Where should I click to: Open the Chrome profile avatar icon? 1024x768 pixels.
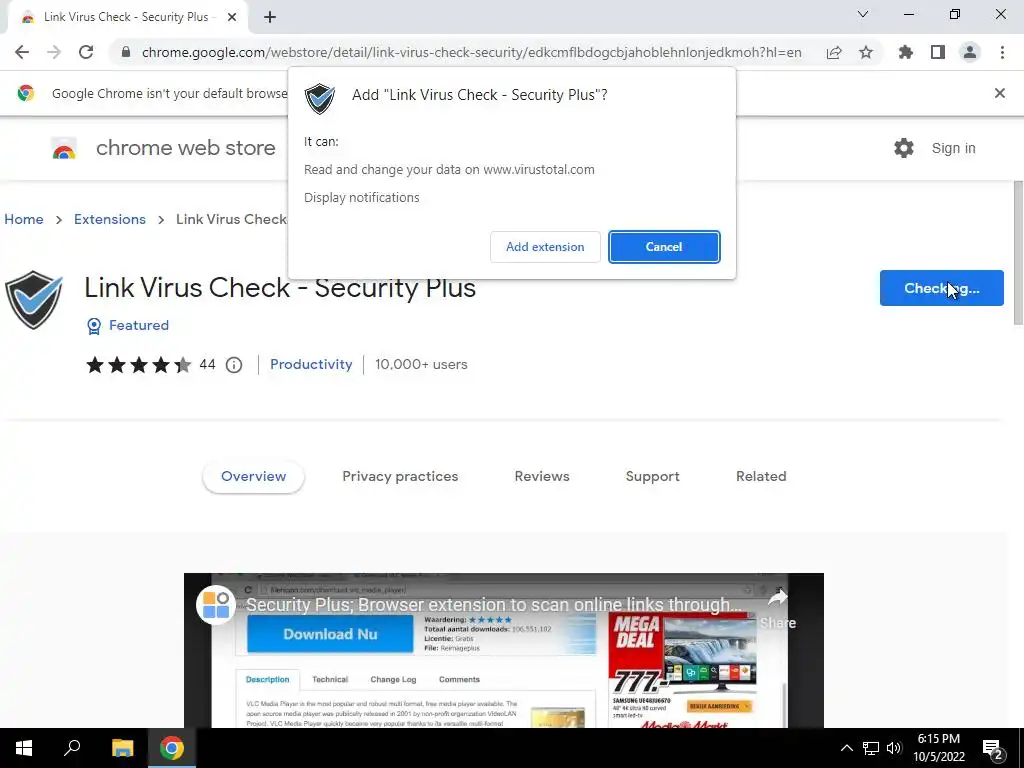tap(970, 52)
